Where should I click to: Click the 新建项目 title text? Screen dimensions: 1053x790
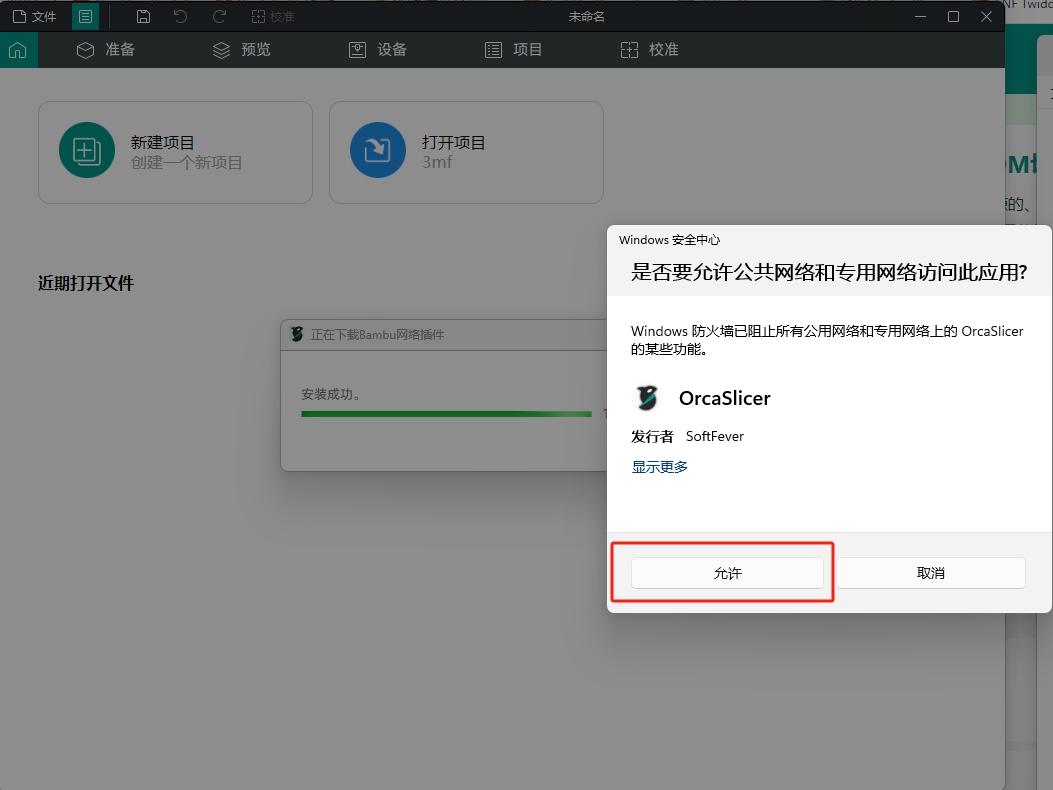(163, 142)
